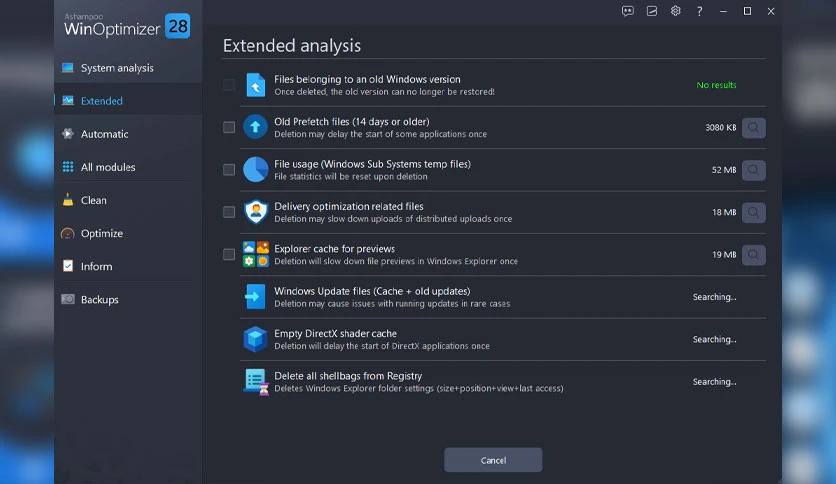This screenshot has width=836, height=484.
Task: Click the old Windows version file icon
Action: [255, 85]
